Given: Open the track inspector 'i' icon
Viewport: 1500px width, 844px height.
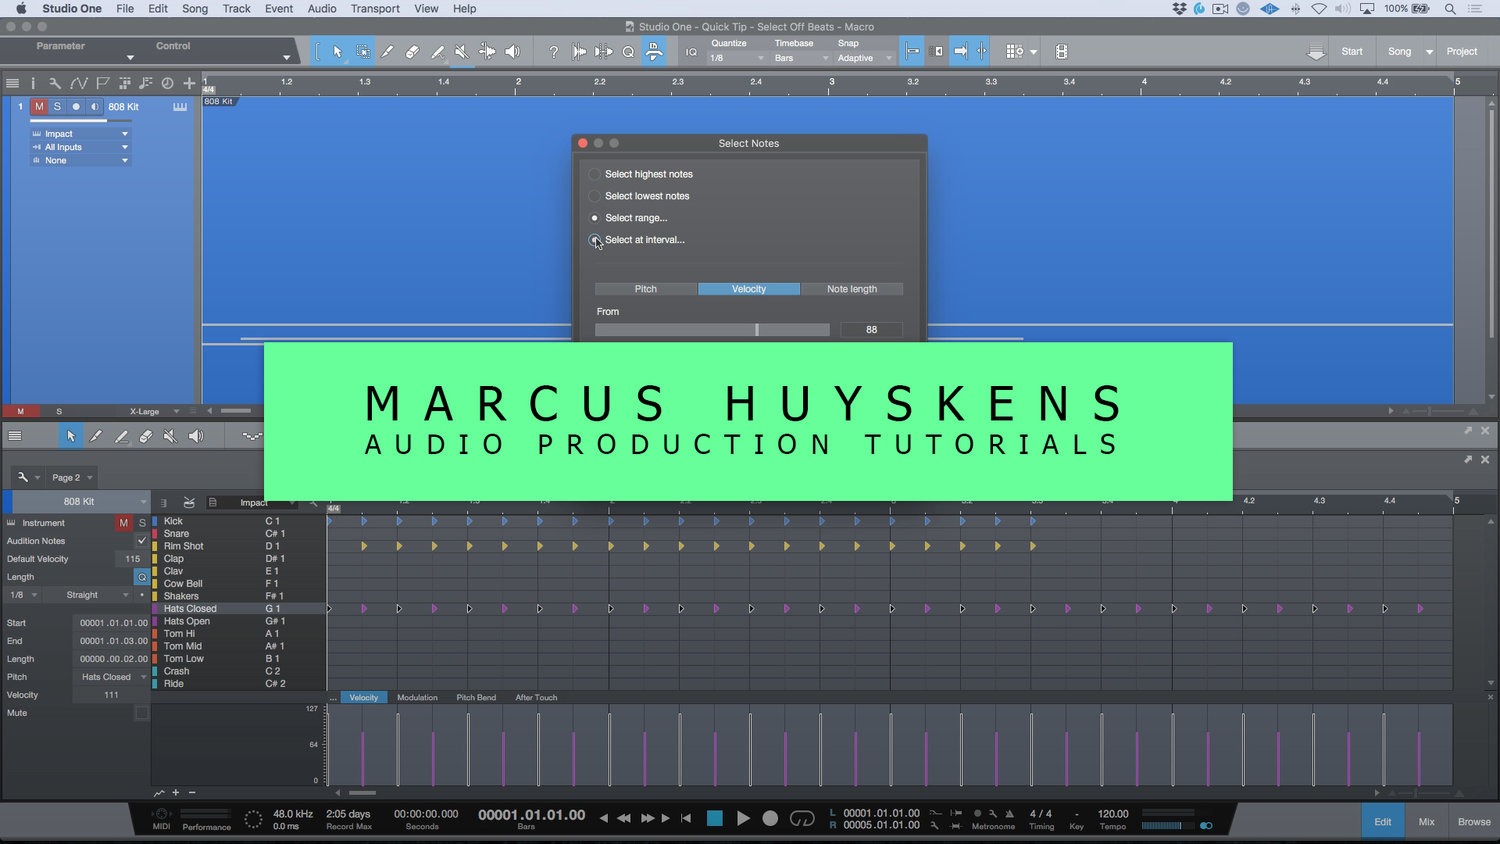Looking at the screenshot, I should click(x=32, y=83).
